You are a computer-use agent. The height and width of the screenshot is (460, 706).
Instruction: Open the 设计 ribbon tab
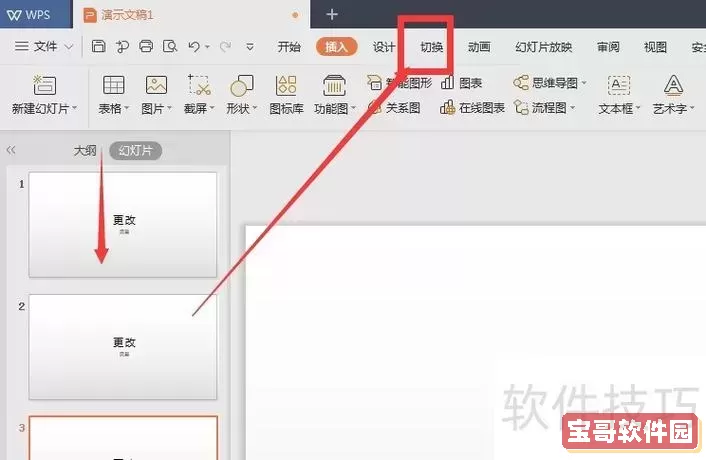[x=384, y=47]
